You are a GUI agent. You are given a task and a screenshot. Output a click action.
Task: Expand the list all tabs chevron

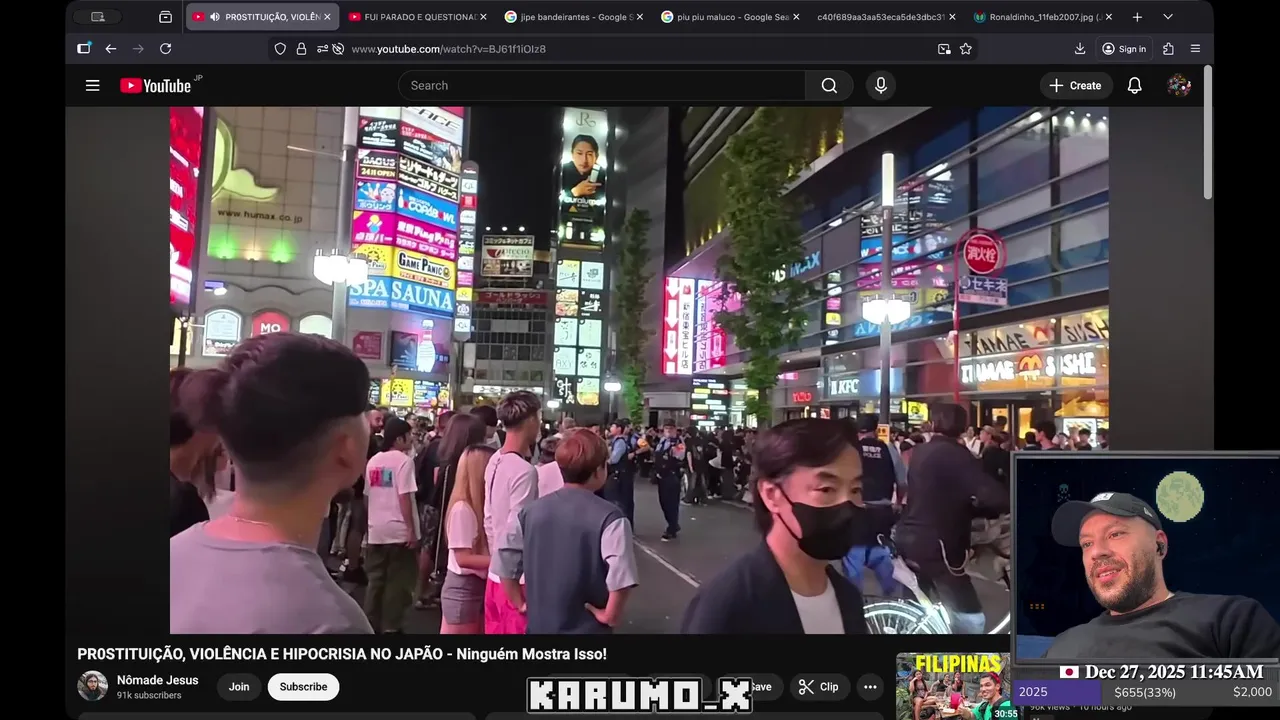pos(1168,17)
